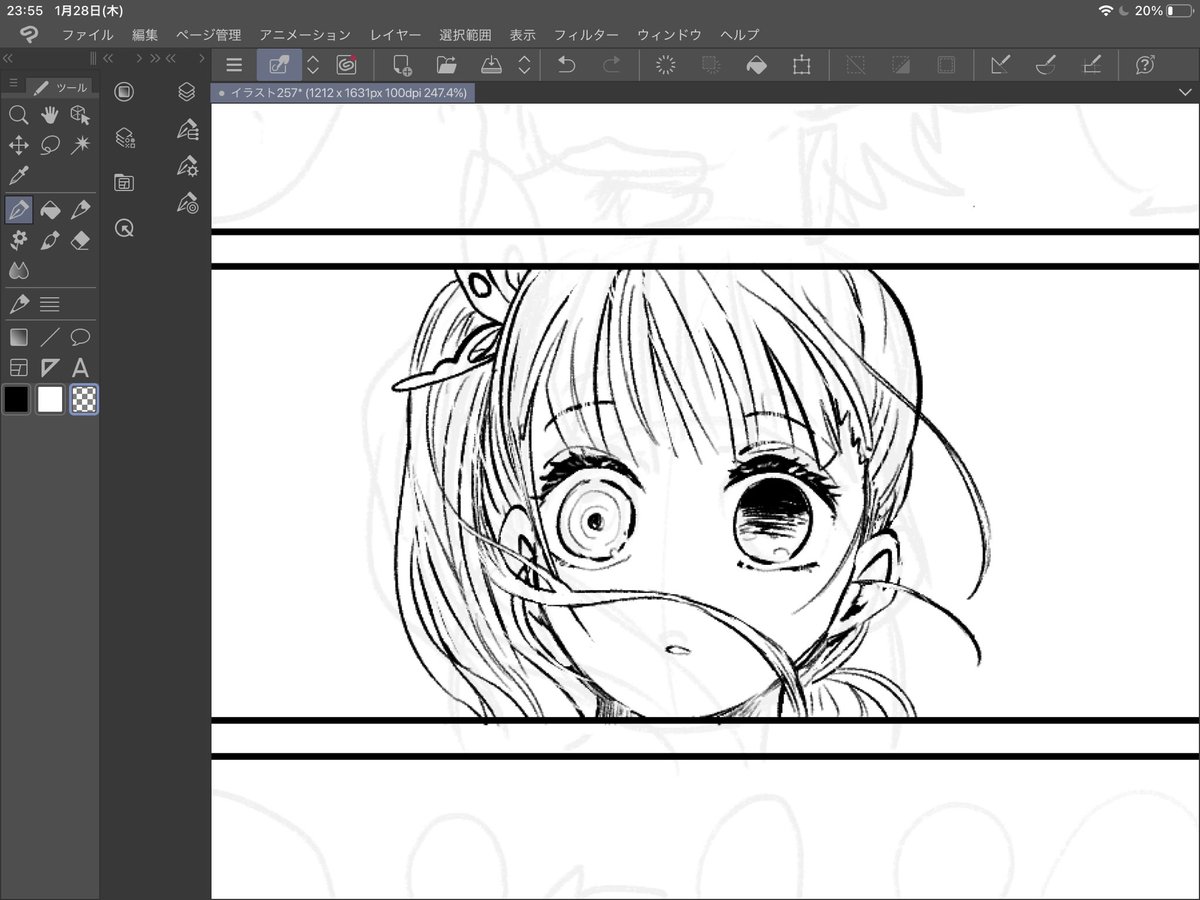Viewport: 1200px width, 900px height.
Task: Click the fill bucket in command bar
Action: click(756, 65)
